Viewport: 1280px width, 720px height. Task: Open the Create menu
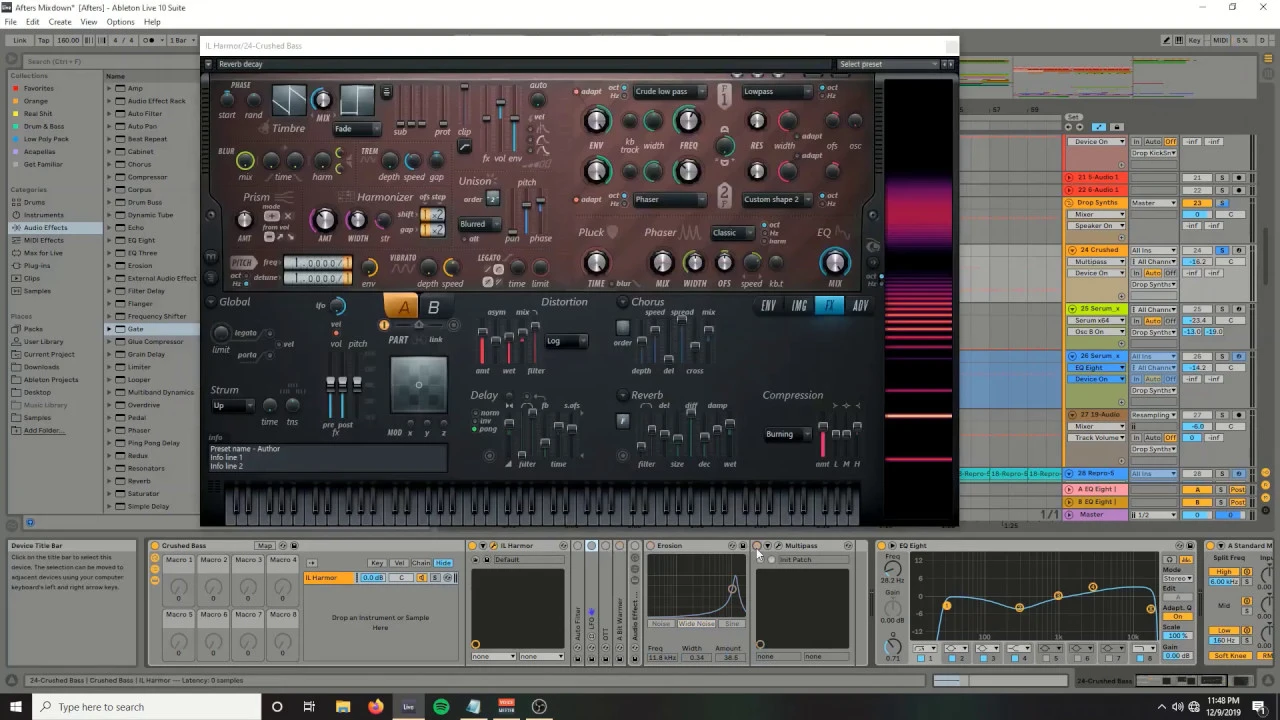pos(60,22)
